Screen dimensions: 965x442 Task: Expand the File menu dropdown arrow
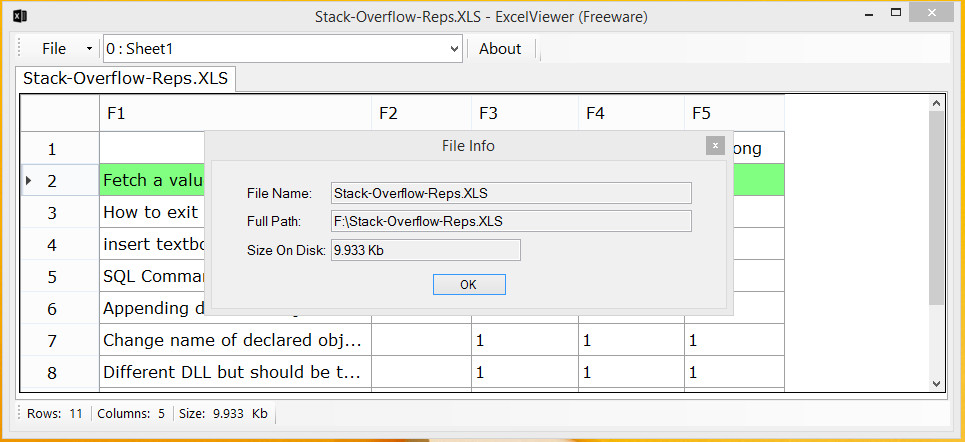coord(89,49)
